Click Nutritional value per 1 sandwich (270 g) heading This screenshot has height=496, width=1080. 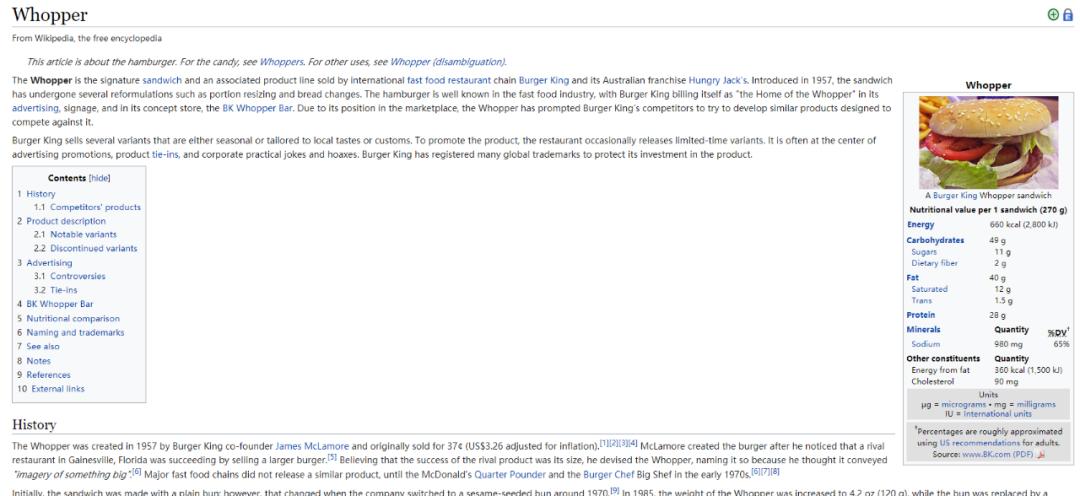988,210
